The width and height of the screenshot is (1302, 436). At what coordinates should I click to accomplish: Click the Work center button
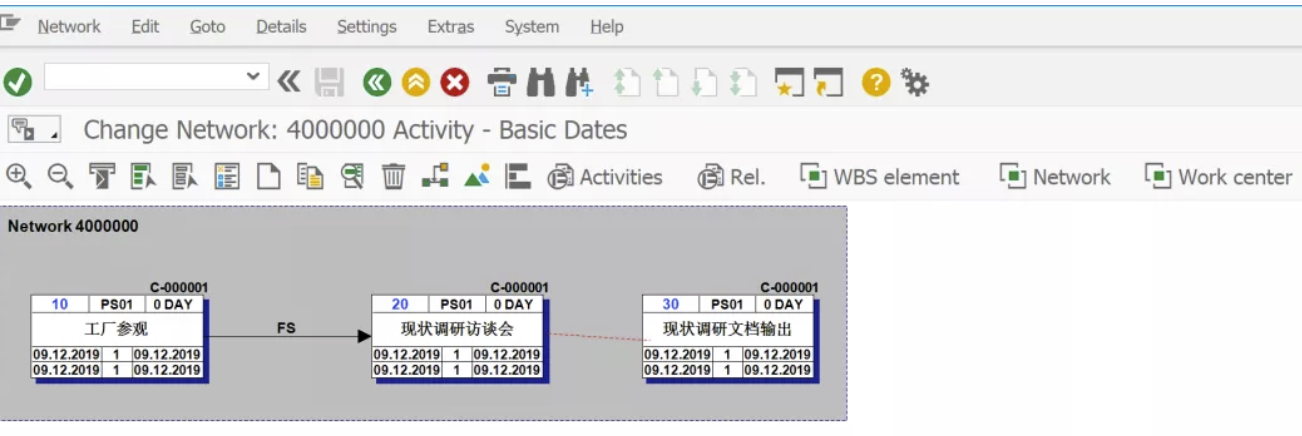1219,177
